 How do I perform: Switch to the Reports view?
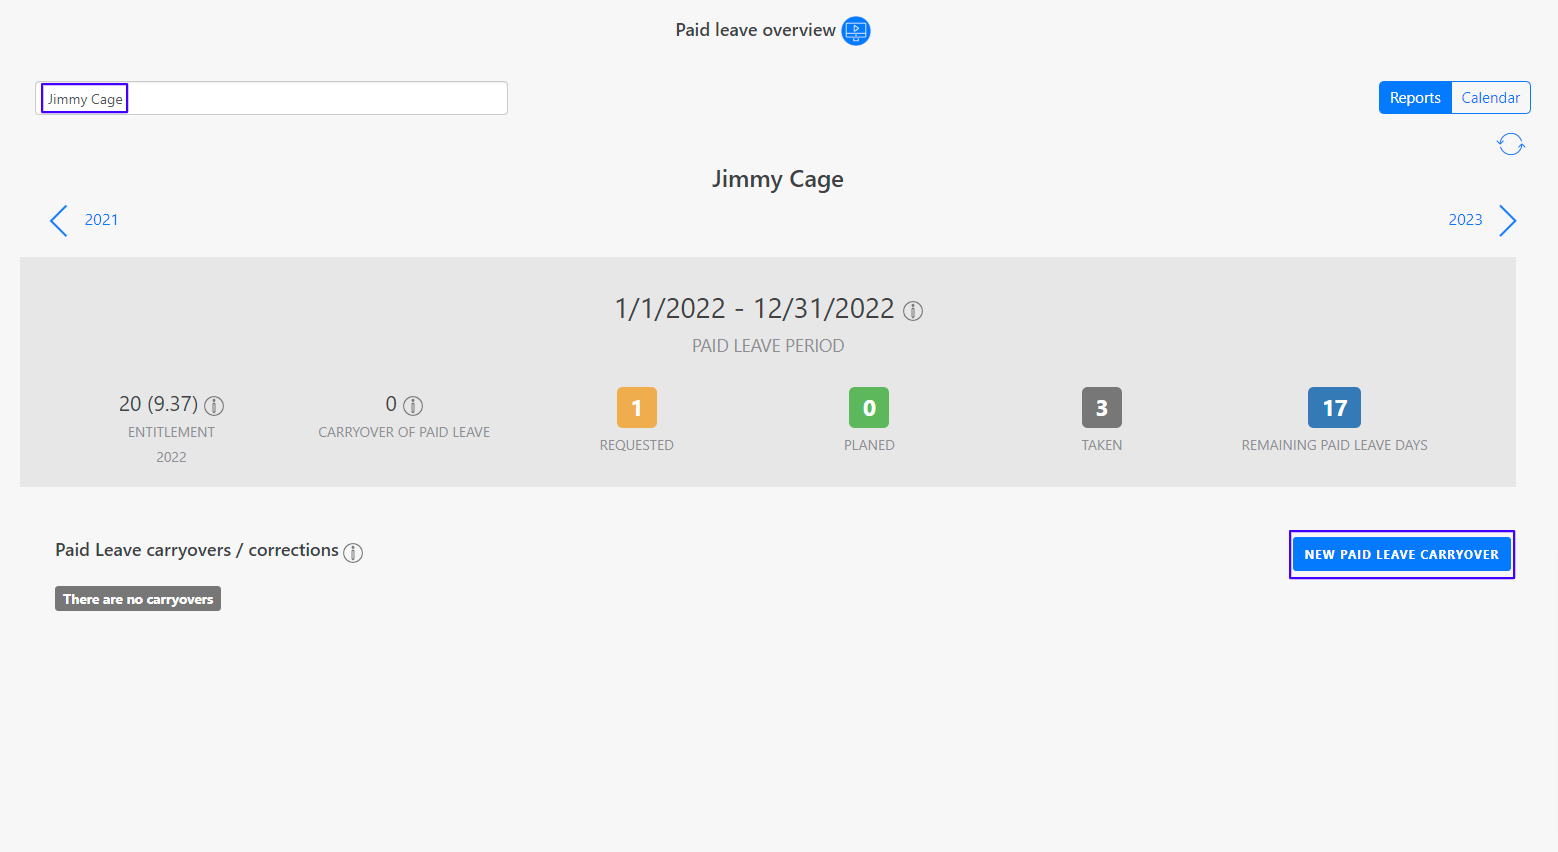point(1415,98)
